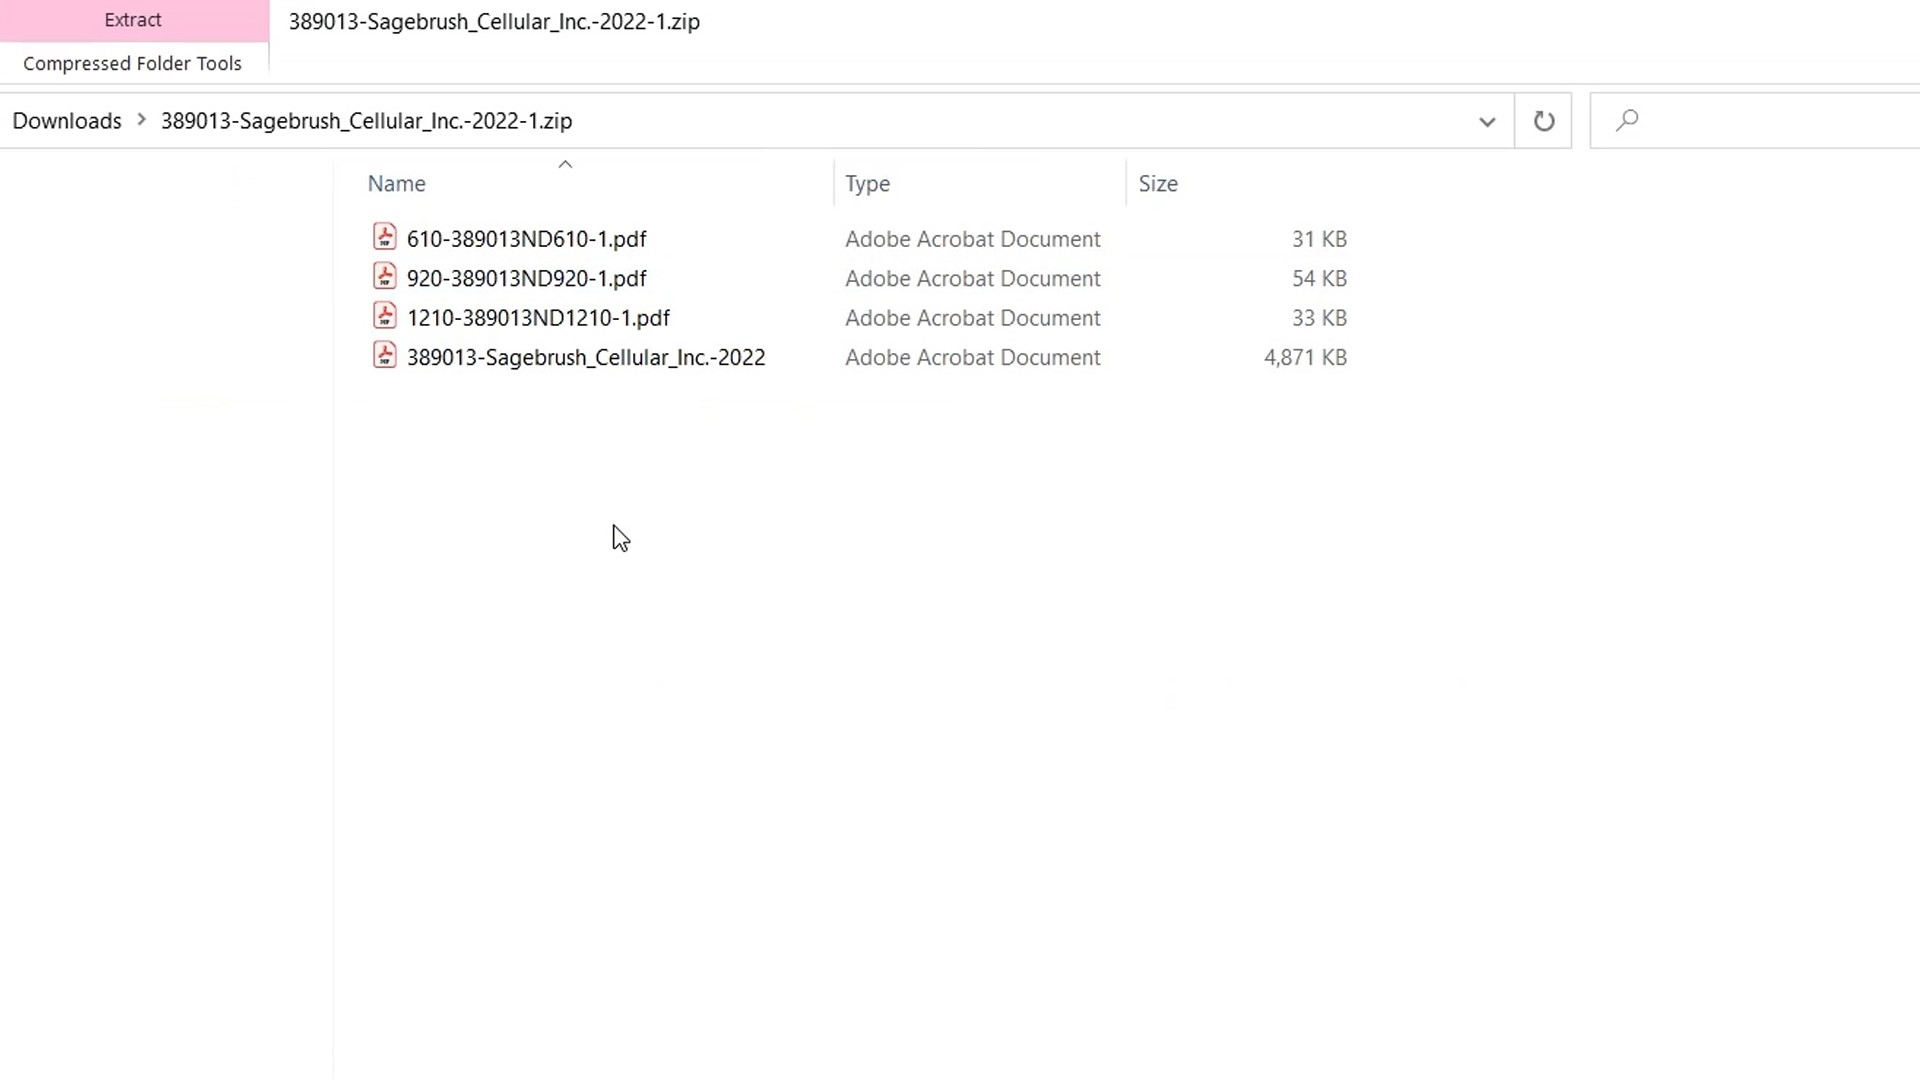Click the 4,871 KB size value

click(x=1305, y=357)
